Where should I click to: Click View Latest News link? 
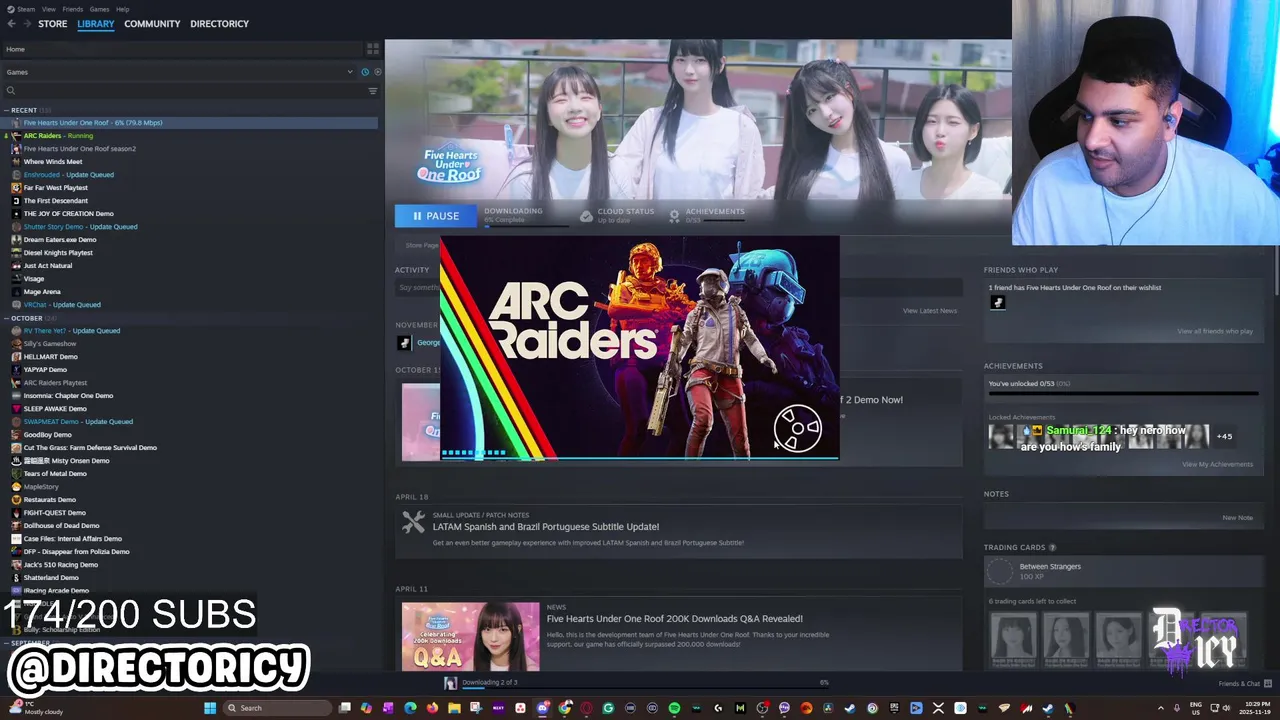pyautogui.click(x=930, y=311)
